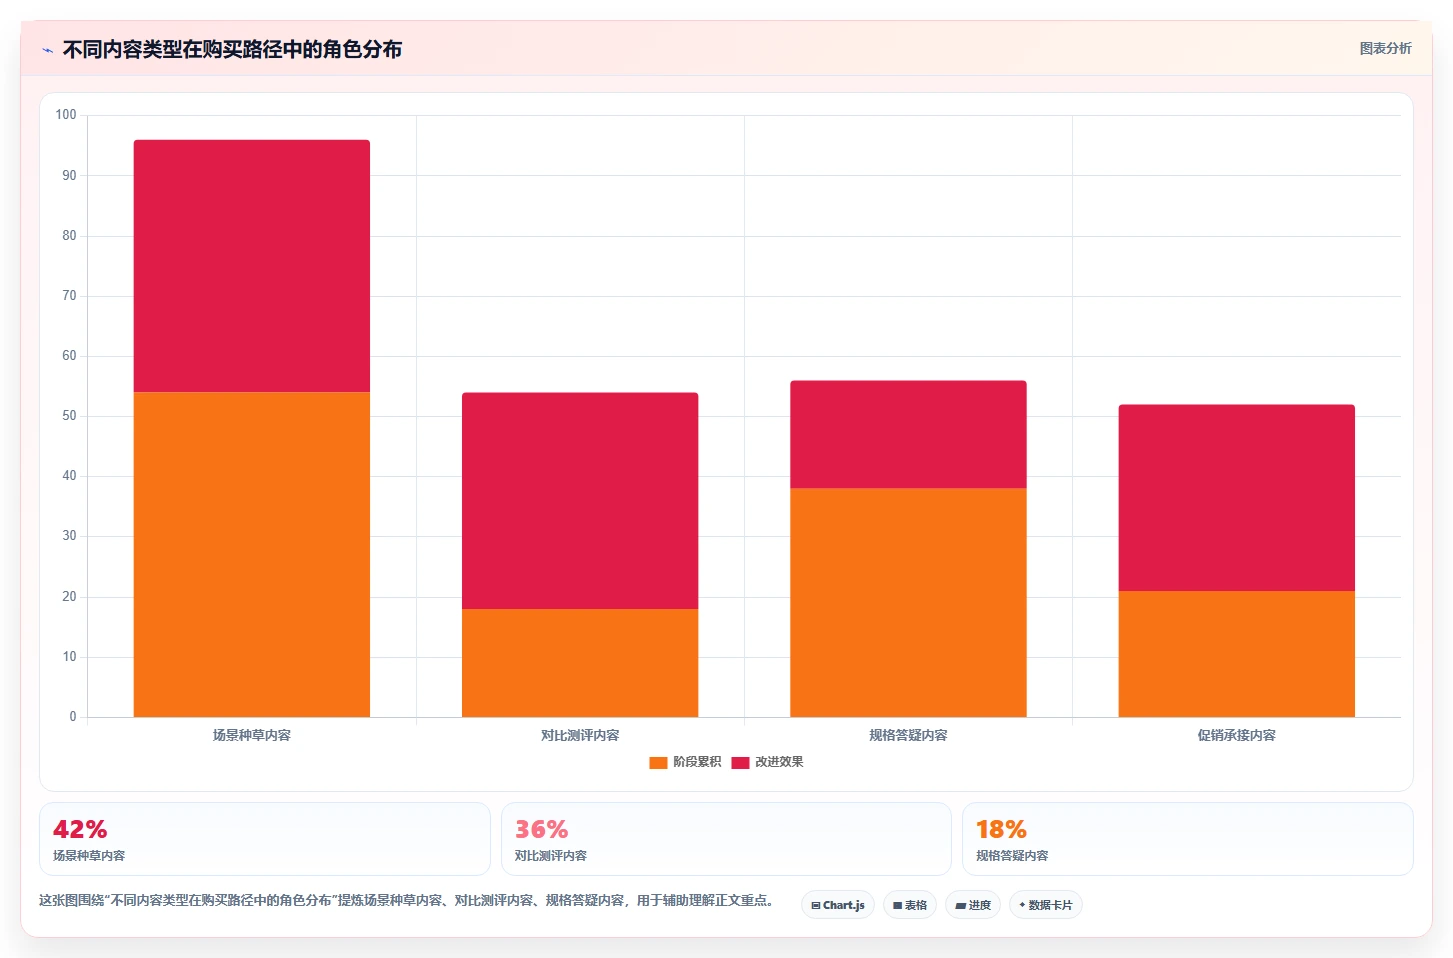The width and height of the screenshot is (1453, 958).
Task: Click the 阶段累积 legend label
Action: pyautogui.click(x=697, y=762)
